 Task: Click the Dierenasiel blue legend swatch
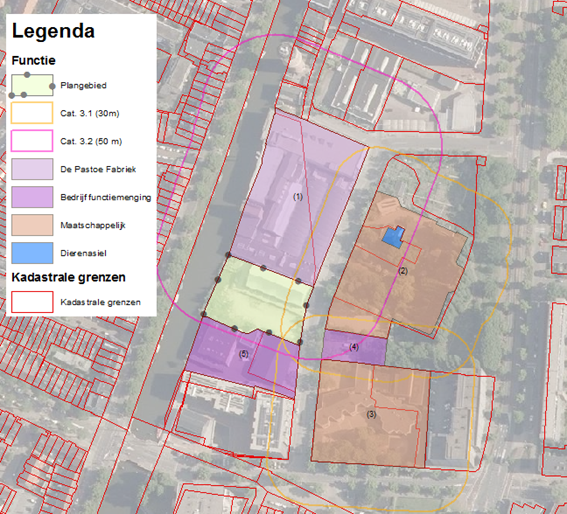point(32,253)
